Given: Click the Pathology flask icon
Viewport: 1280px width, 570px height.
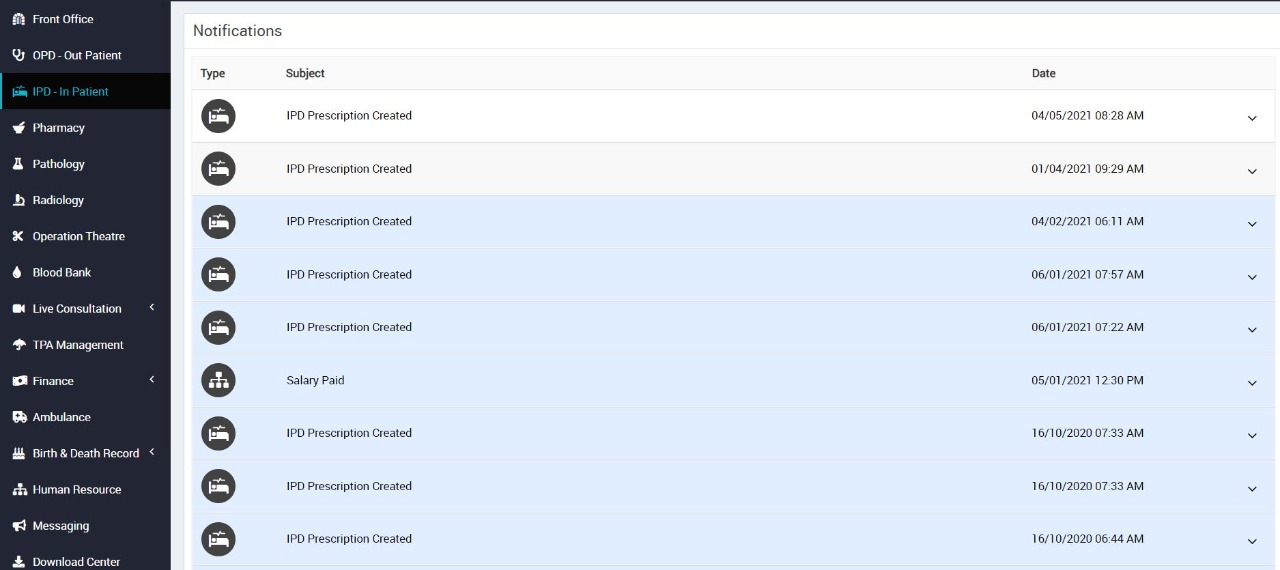Looking at the screenshot, I should (x=18, y=164).
